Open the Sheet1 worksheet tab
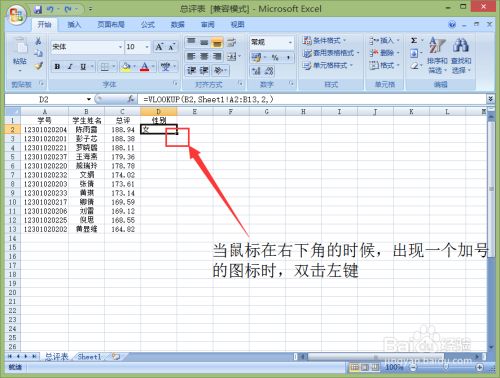 (x=89, y=357)
